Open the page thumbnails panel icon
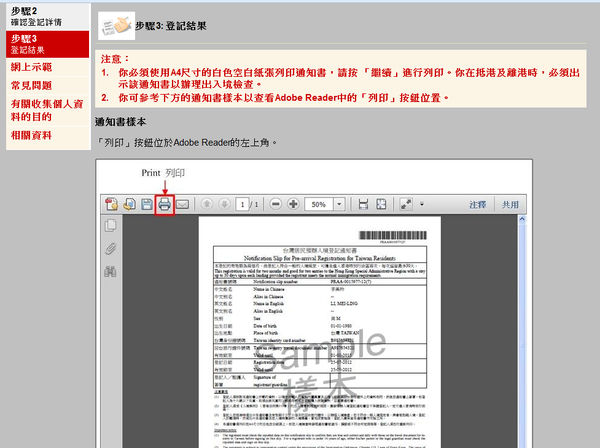Viewport: 600px width, 448px height. 111,226
